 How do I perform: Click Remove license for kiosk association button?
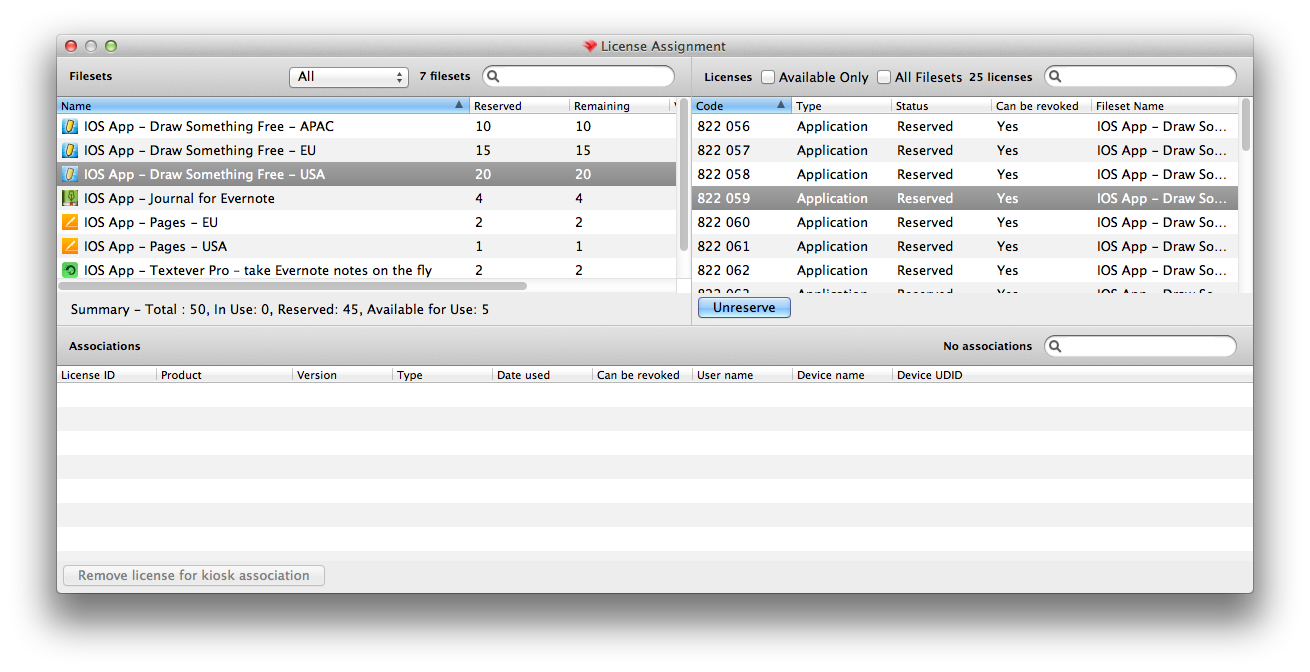pyautogui.click(x=194, y=576)
